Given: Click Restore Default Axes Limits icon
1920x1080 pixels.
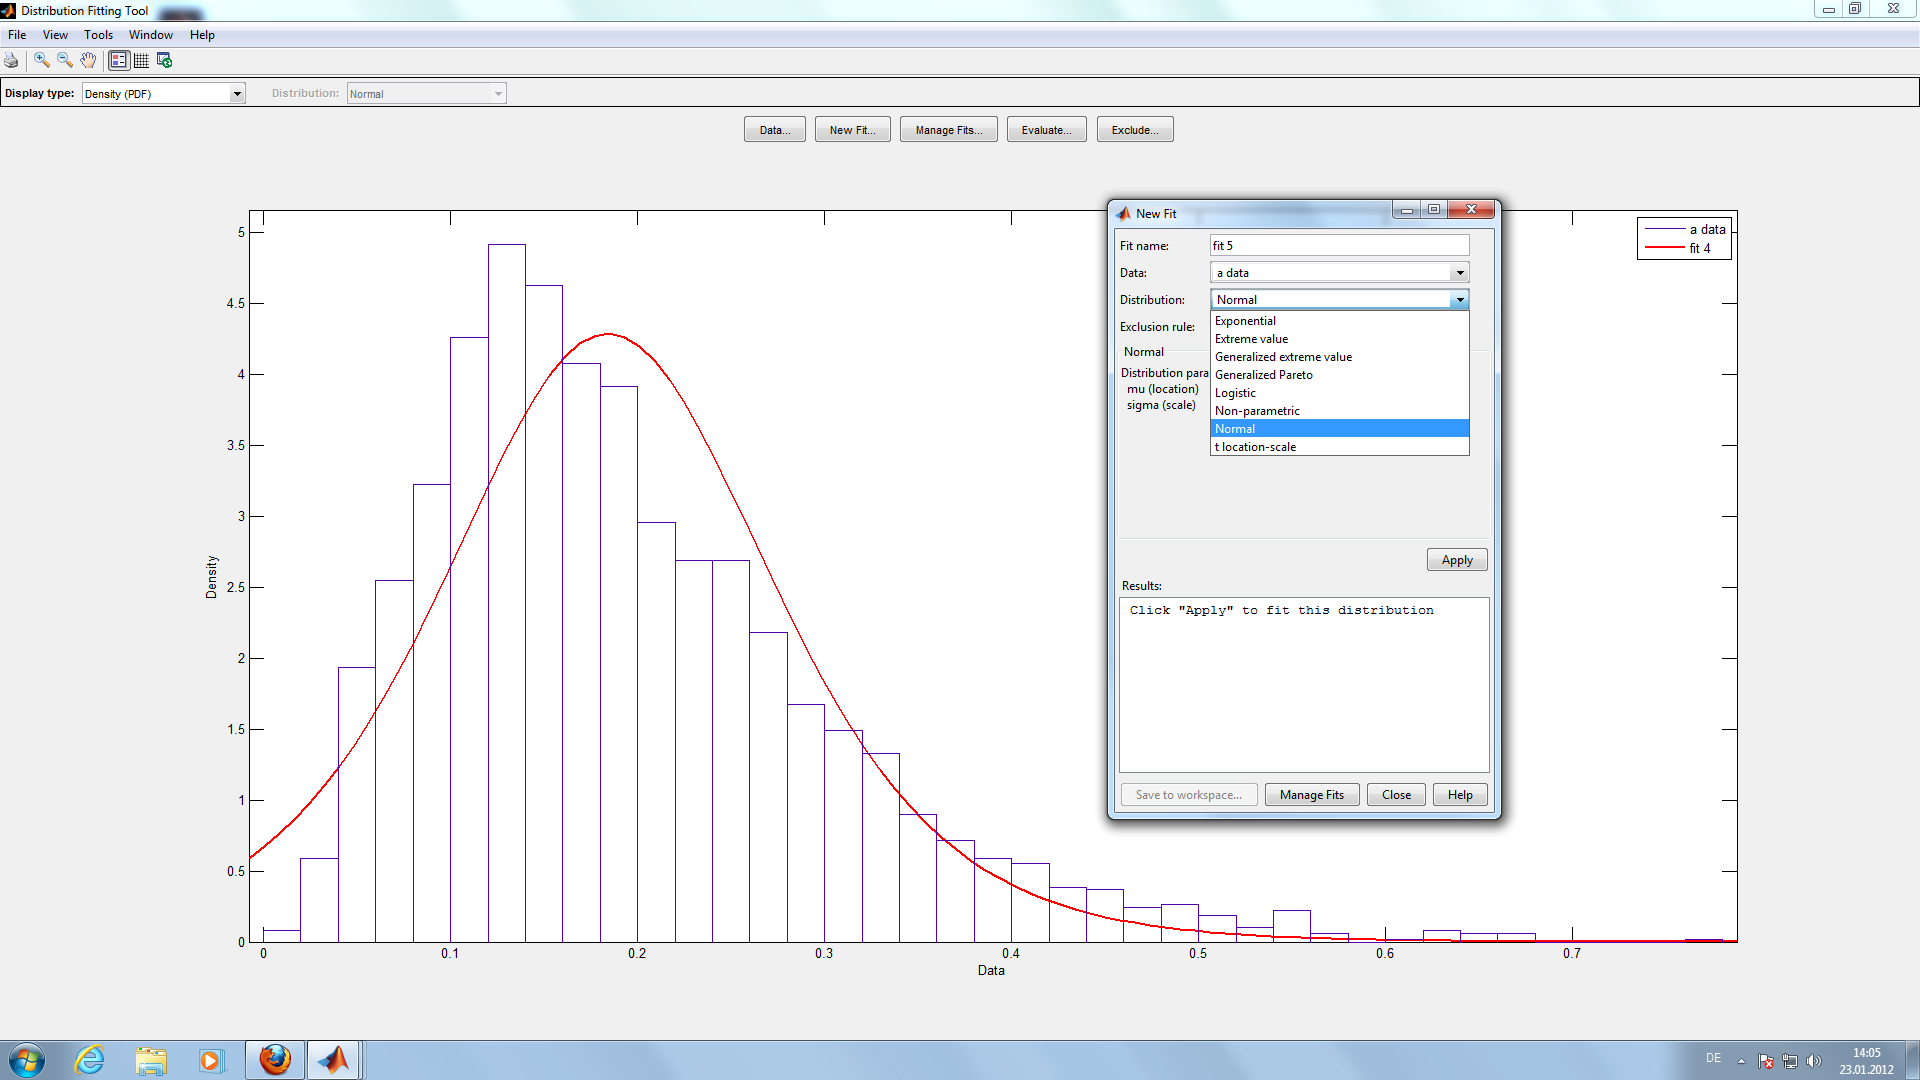Looking at the screenshot, I should [x=165, y=61].
